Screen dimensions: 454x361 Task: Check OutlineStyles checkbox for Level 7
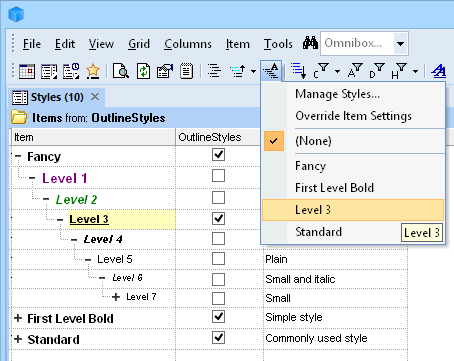coord(218,298)
